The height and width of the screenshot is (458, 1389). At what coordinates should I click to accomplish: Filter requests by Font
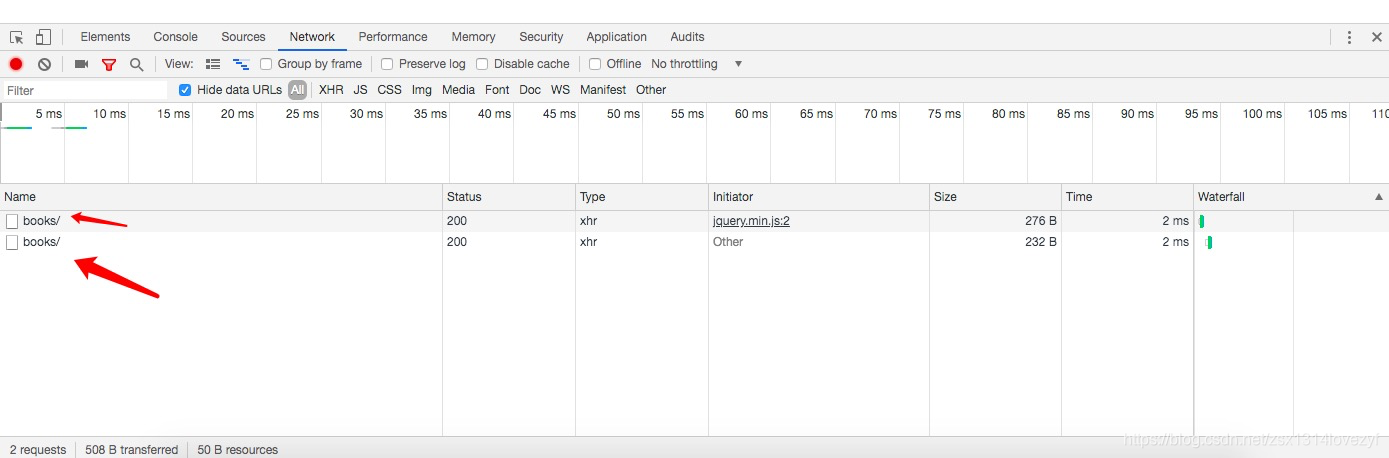pos(497,90)
